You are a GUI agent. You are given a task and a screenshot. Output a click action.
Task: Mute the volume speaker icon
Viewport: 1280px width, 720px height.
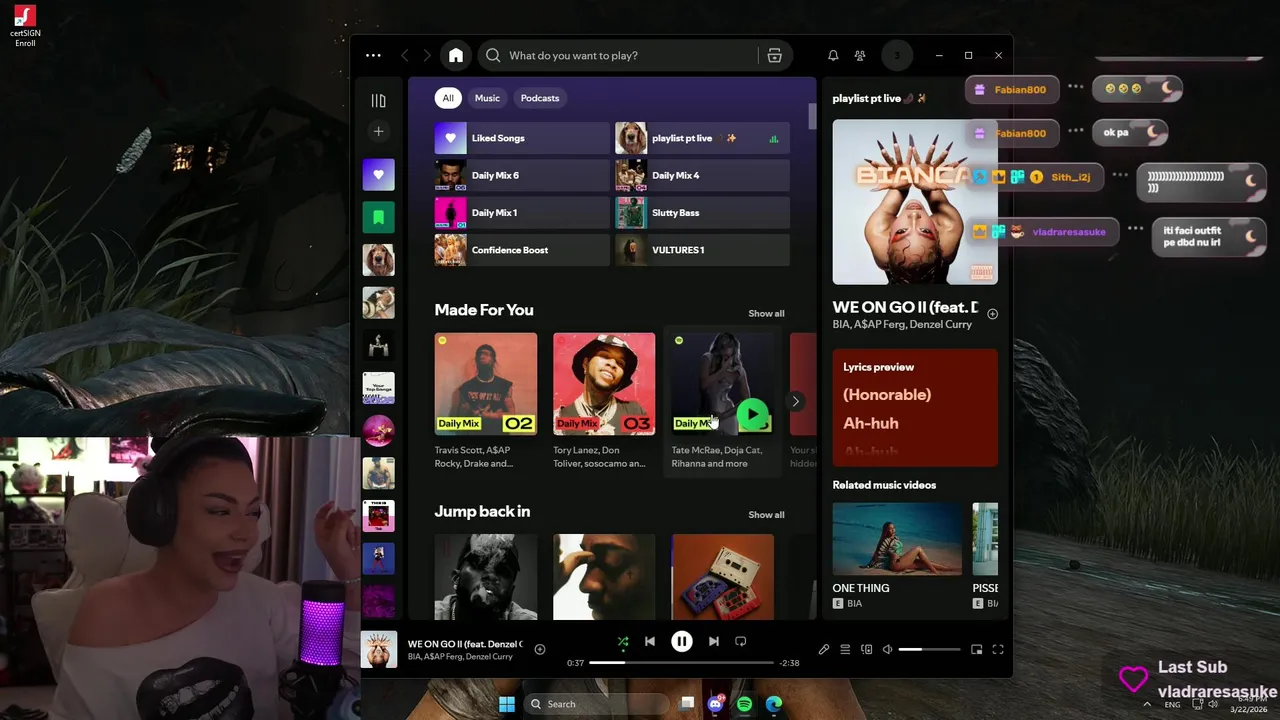tap(887, 649)
